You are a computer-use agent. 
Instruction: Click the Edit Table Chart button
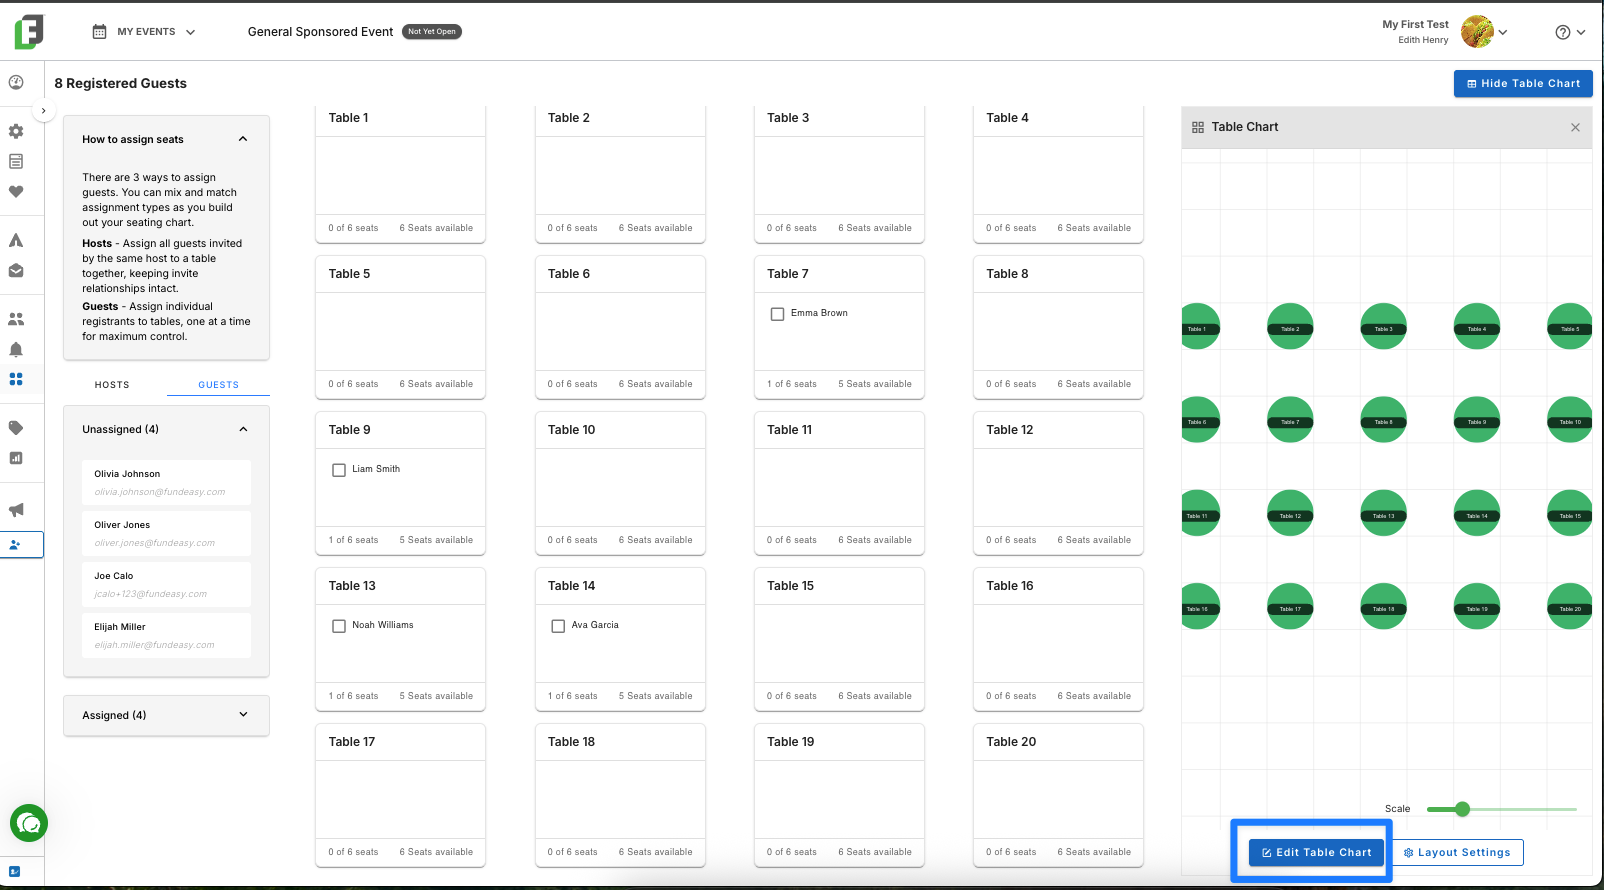(1317, 852)
